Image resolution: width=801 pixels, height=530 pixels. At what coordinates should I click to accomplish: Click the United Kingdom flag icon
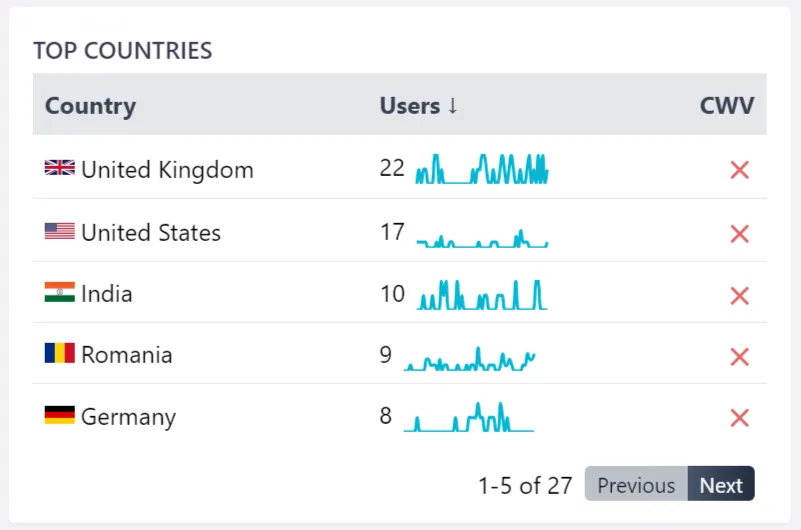point(60,168)
